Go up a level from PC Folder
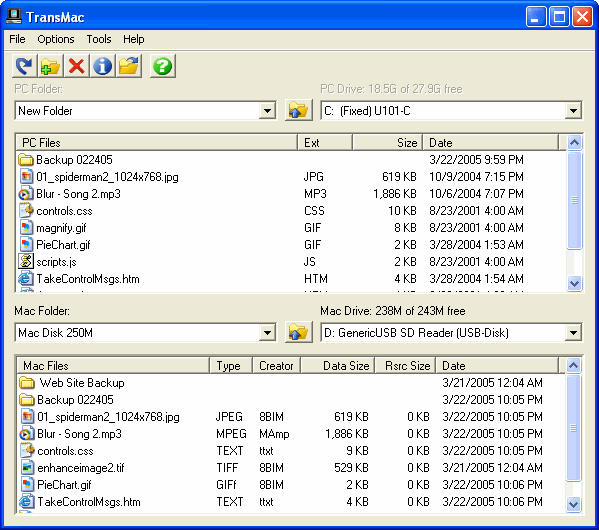This screenshot has width=599, height=530. (x=299, y=110)
